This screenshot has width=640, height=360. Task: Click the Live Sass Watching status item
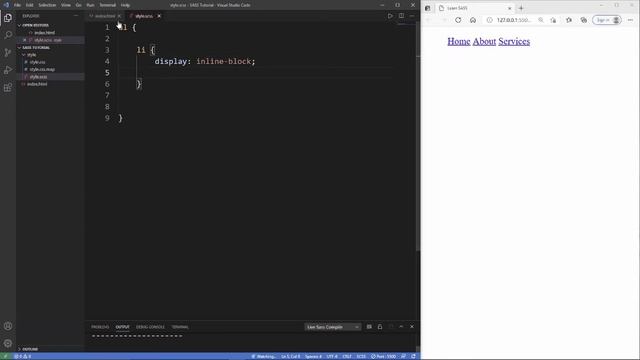[x=263, y=356]
